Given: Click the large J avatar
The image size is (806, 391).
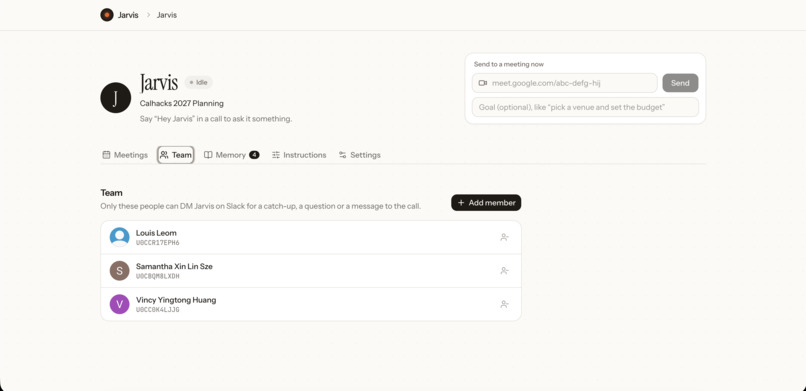Looking at the screenshot, I should tap(115, 98).
